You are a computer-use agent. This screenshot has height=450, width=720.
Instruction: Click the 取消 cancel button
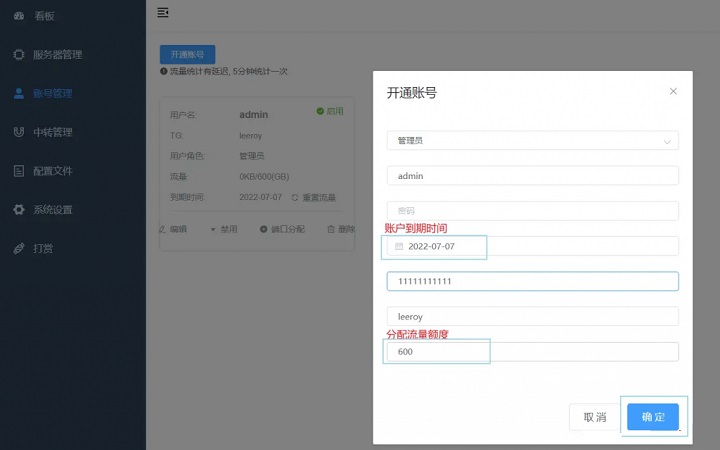(595, 417)
